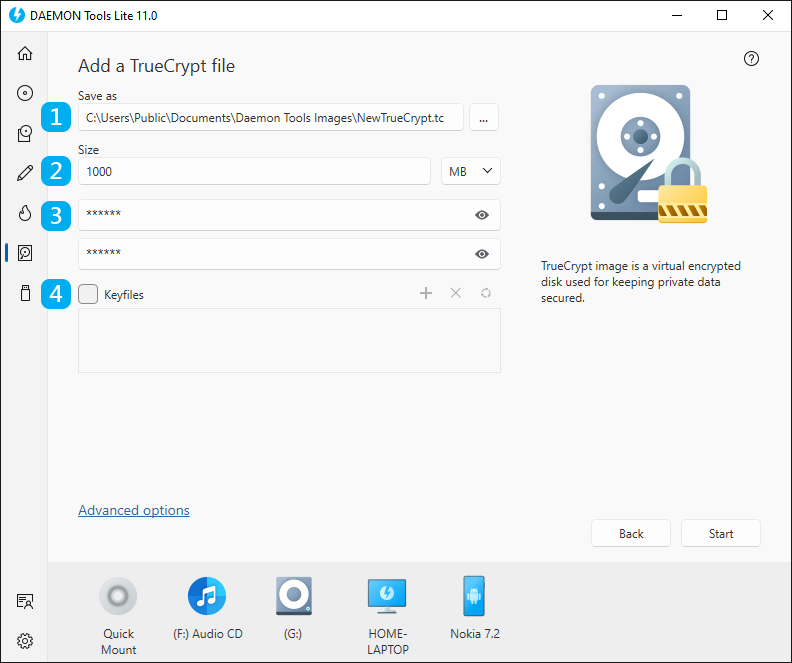The height and width of the screenshot is (663, 792).
Task: Click the Back button
Action: coord(631,533)
